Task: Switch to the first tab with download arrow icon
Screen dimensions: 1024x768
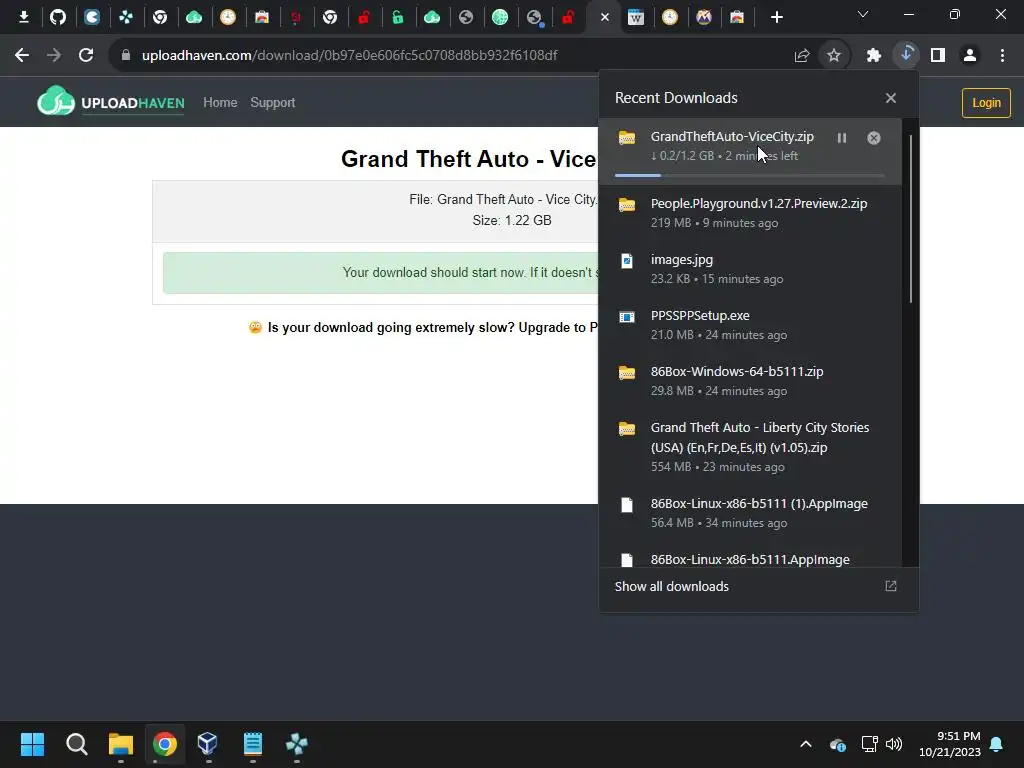Action: point(24,17)
